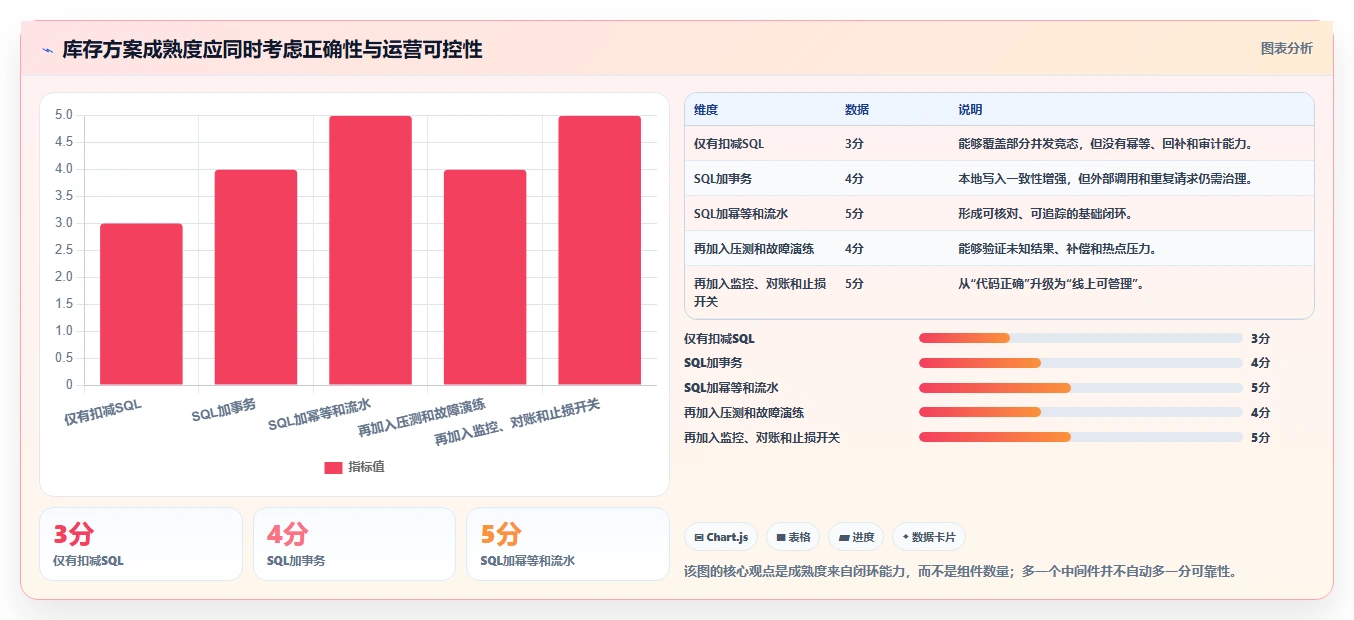Image resolution: width=1354 pixels, height=620 pixels.
Task: Click the title 库存方案成熟度应同时考虑正确性与运营可控性
Action: (x=272, y=50)
